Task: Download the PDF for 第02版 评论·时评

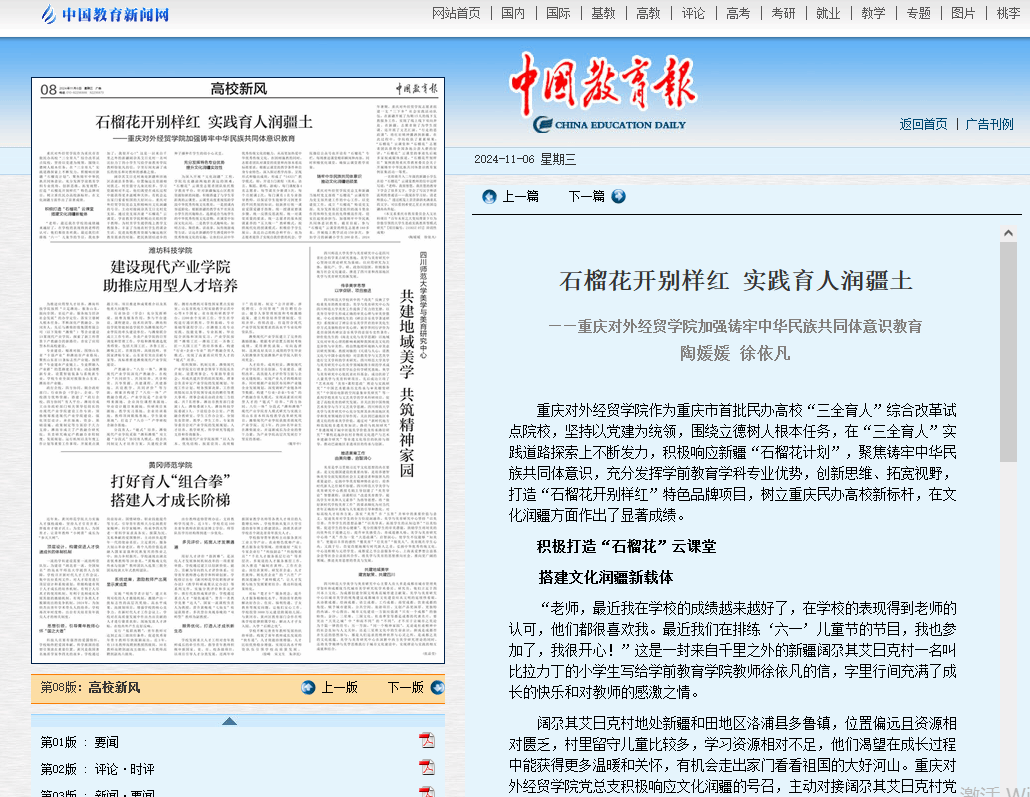Action: click(427, 768)
